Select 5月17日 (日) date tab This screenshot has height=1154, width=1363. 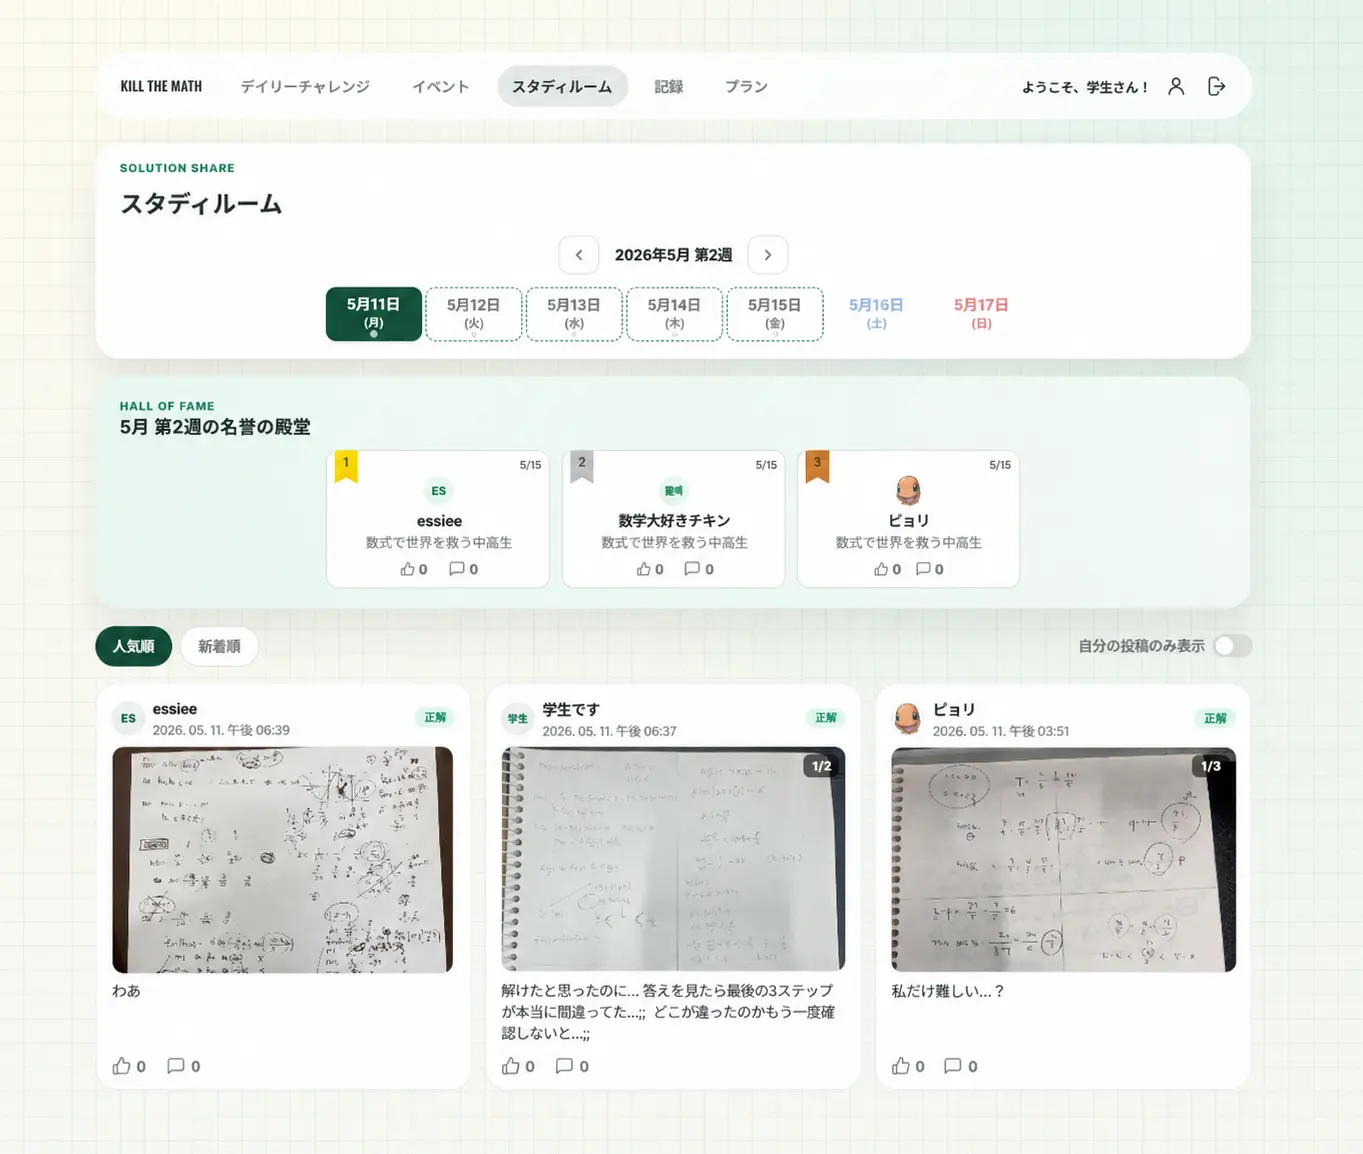981,314
